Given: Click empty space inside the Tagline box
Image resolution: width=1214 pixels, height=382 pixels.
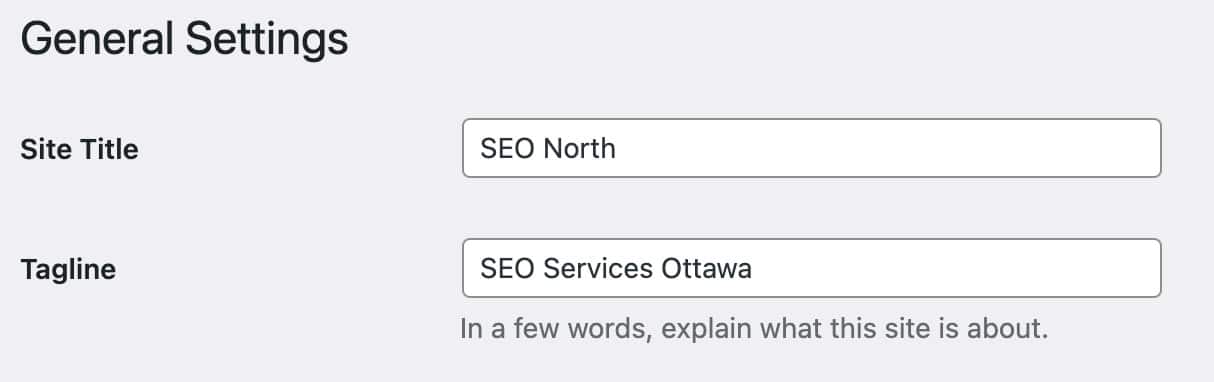Looking at the screenshot, I should point(955,269).
